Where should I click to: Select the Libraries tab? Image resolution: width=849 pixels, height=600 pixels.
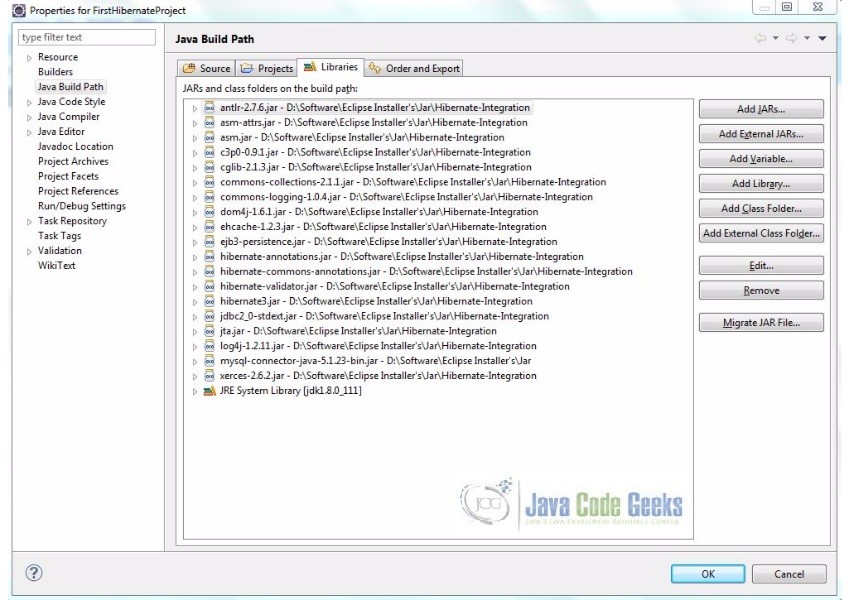331,67
